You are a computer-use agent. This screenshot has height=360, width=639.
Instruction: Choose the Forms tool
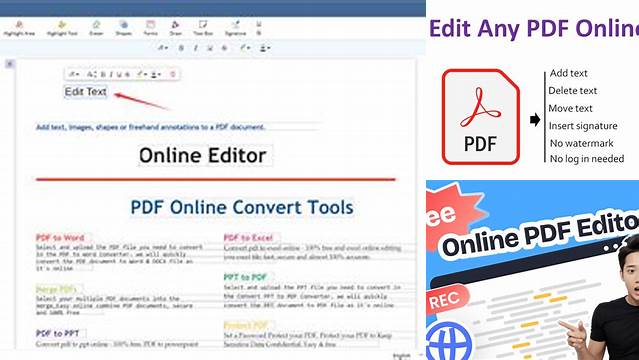[150, 29]
